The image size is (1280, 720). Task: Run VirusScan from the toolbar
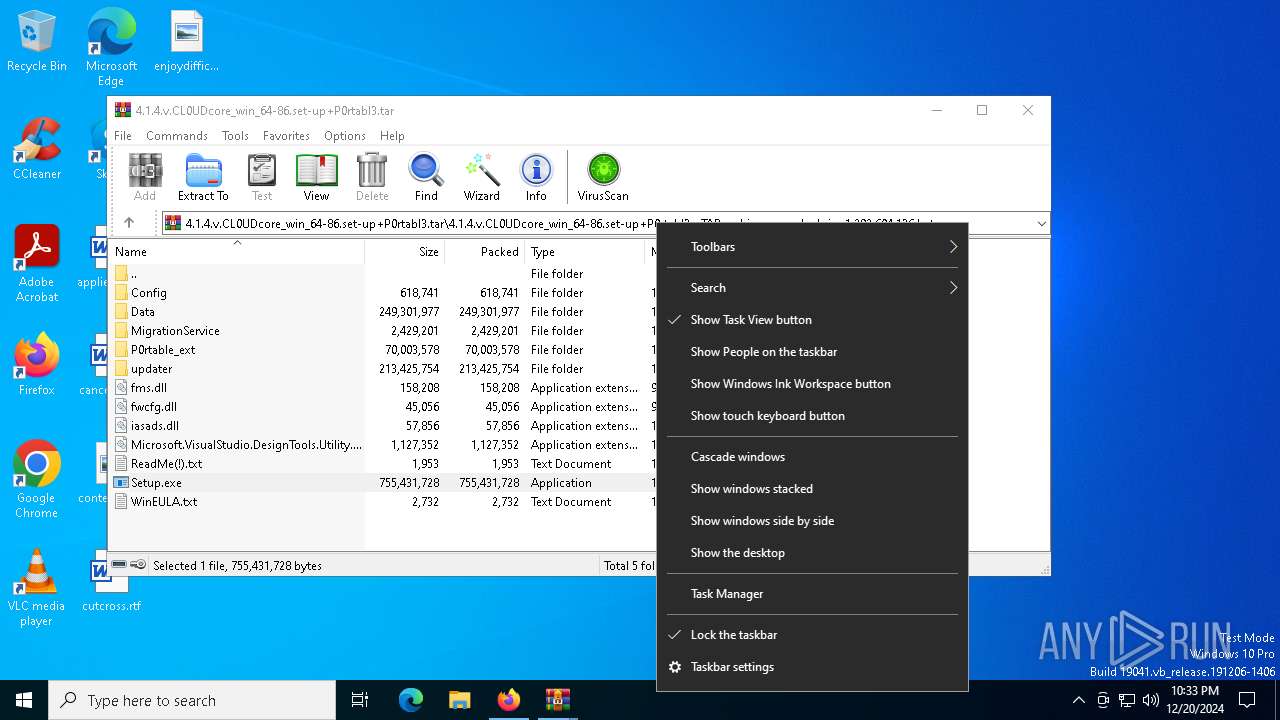[603, 178]
